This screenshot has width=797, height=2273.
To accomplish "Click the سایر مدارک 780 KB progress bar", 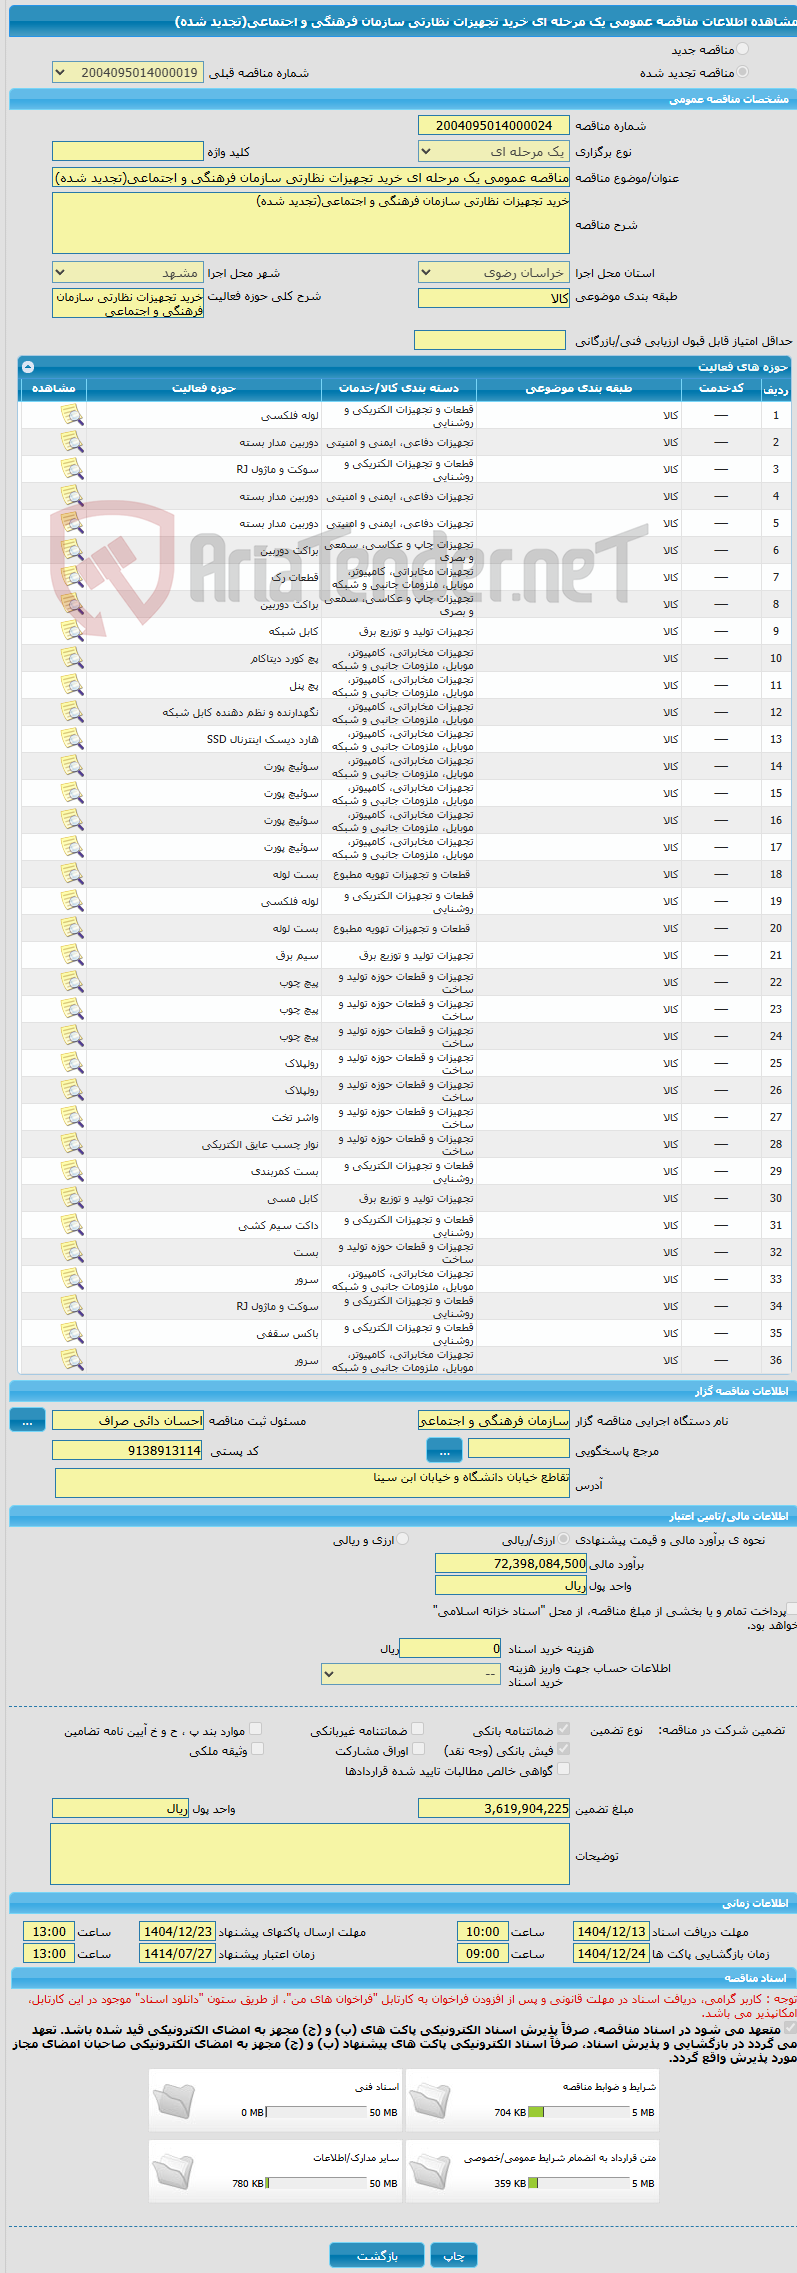I will tap(316, 2183).
